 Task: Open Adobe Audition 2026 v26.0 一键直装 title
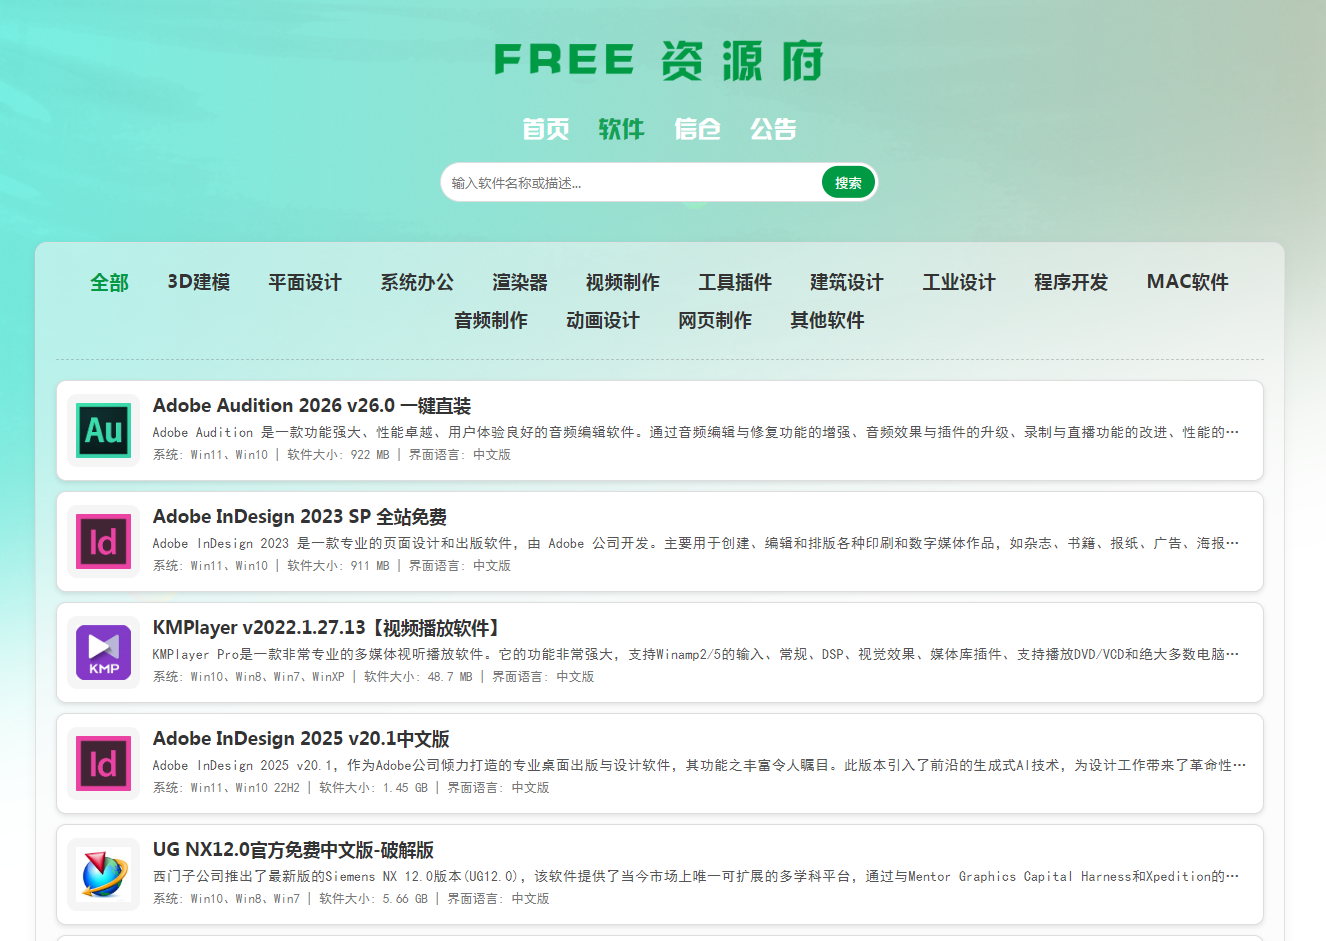tap(312, 406)
